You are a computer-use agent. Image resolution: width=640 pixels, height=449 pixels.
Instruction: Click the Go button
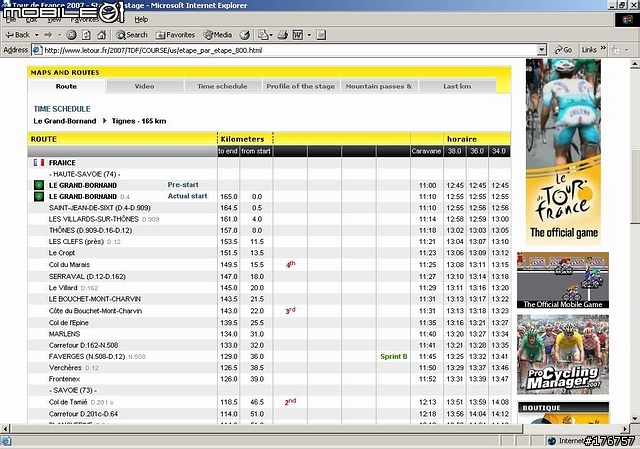tap(563, 50)
